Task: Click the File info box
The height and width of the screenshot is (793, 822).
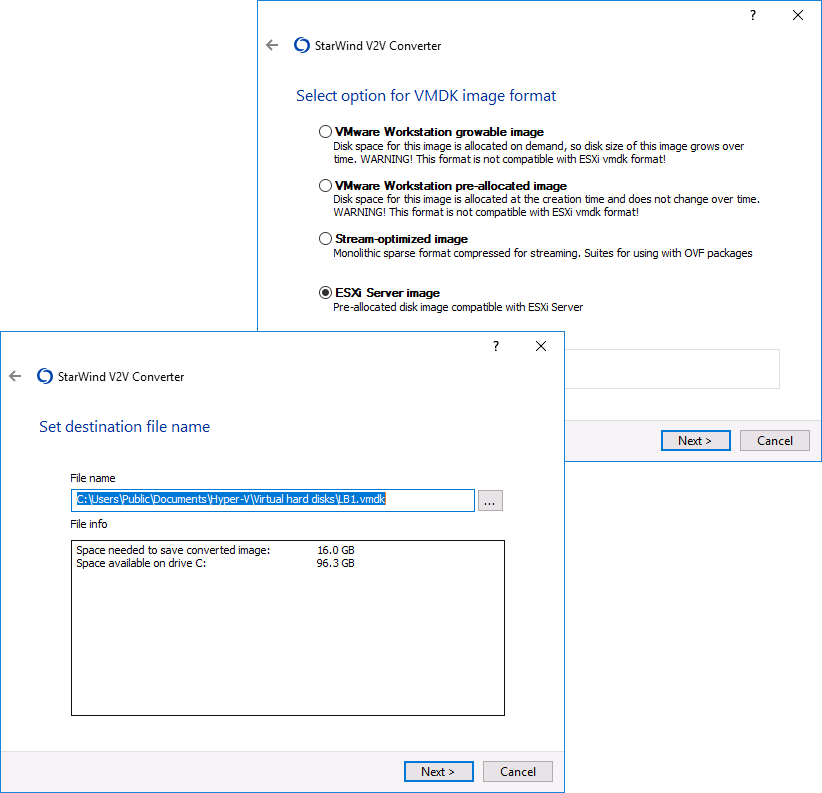Action: click(x=288, y=628)
